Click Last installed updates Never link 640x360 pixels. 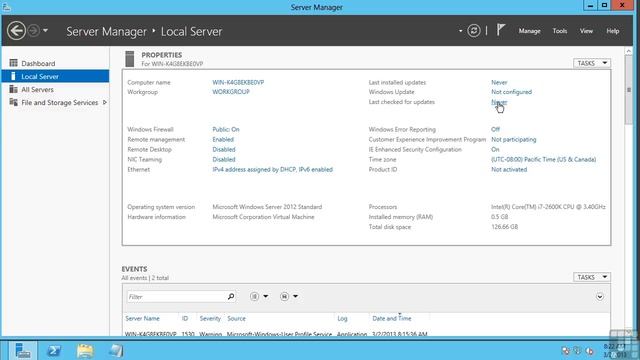499,82
